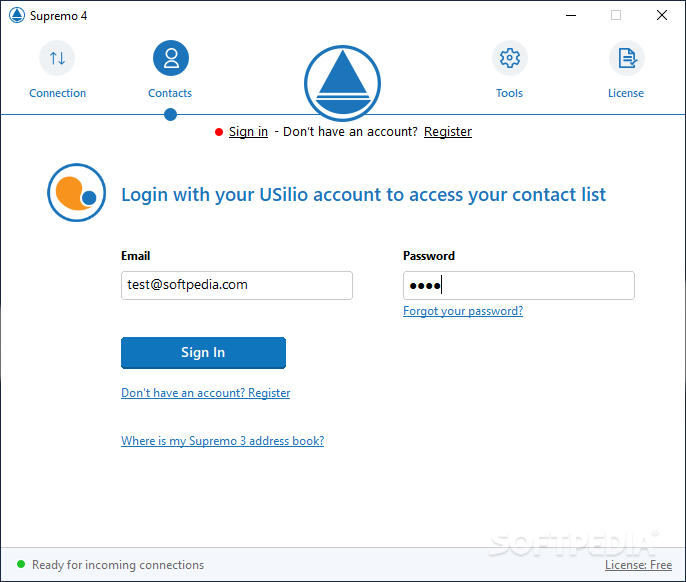The width and height of the screenshot is (686, 582).
Task: Click the green ready status indicator
Action: click(x=21, y=564)
